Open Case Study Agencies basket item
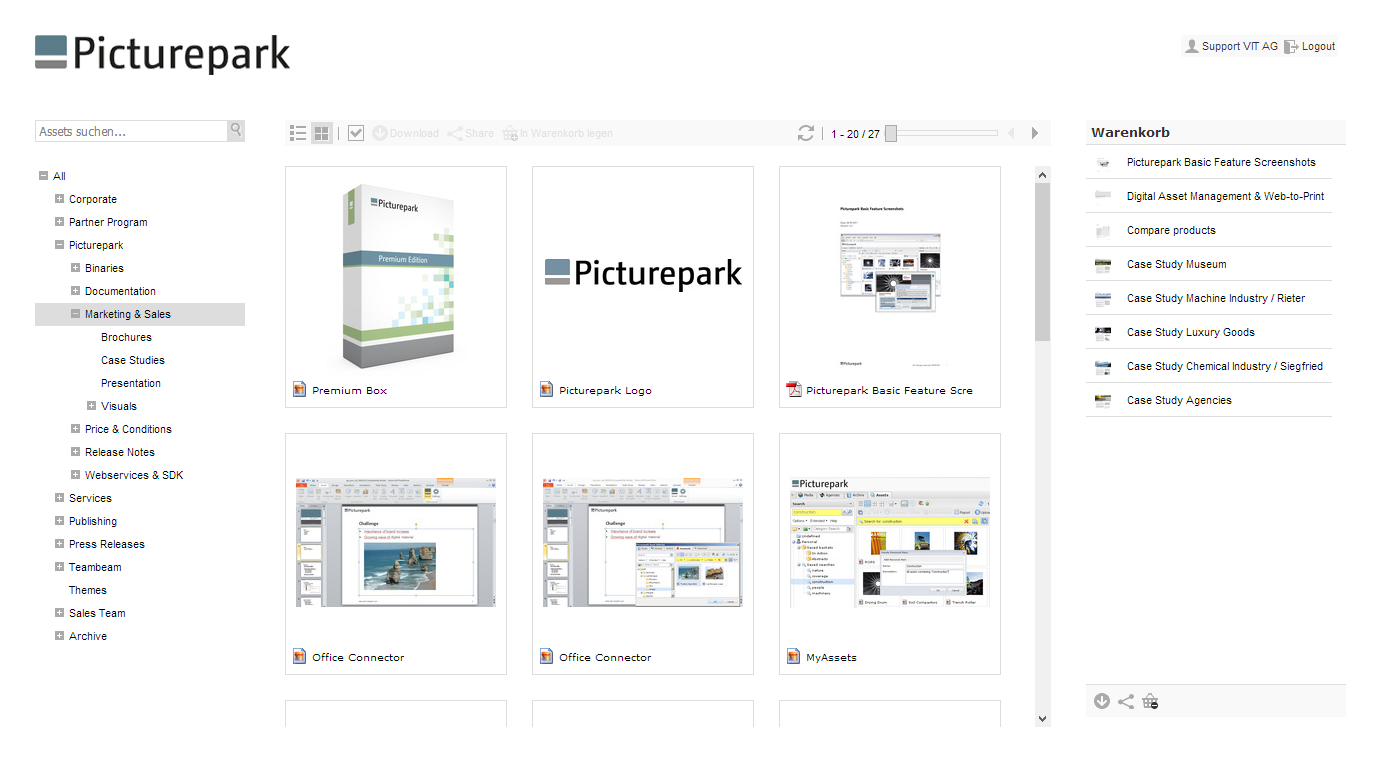 click(1179, 400)
